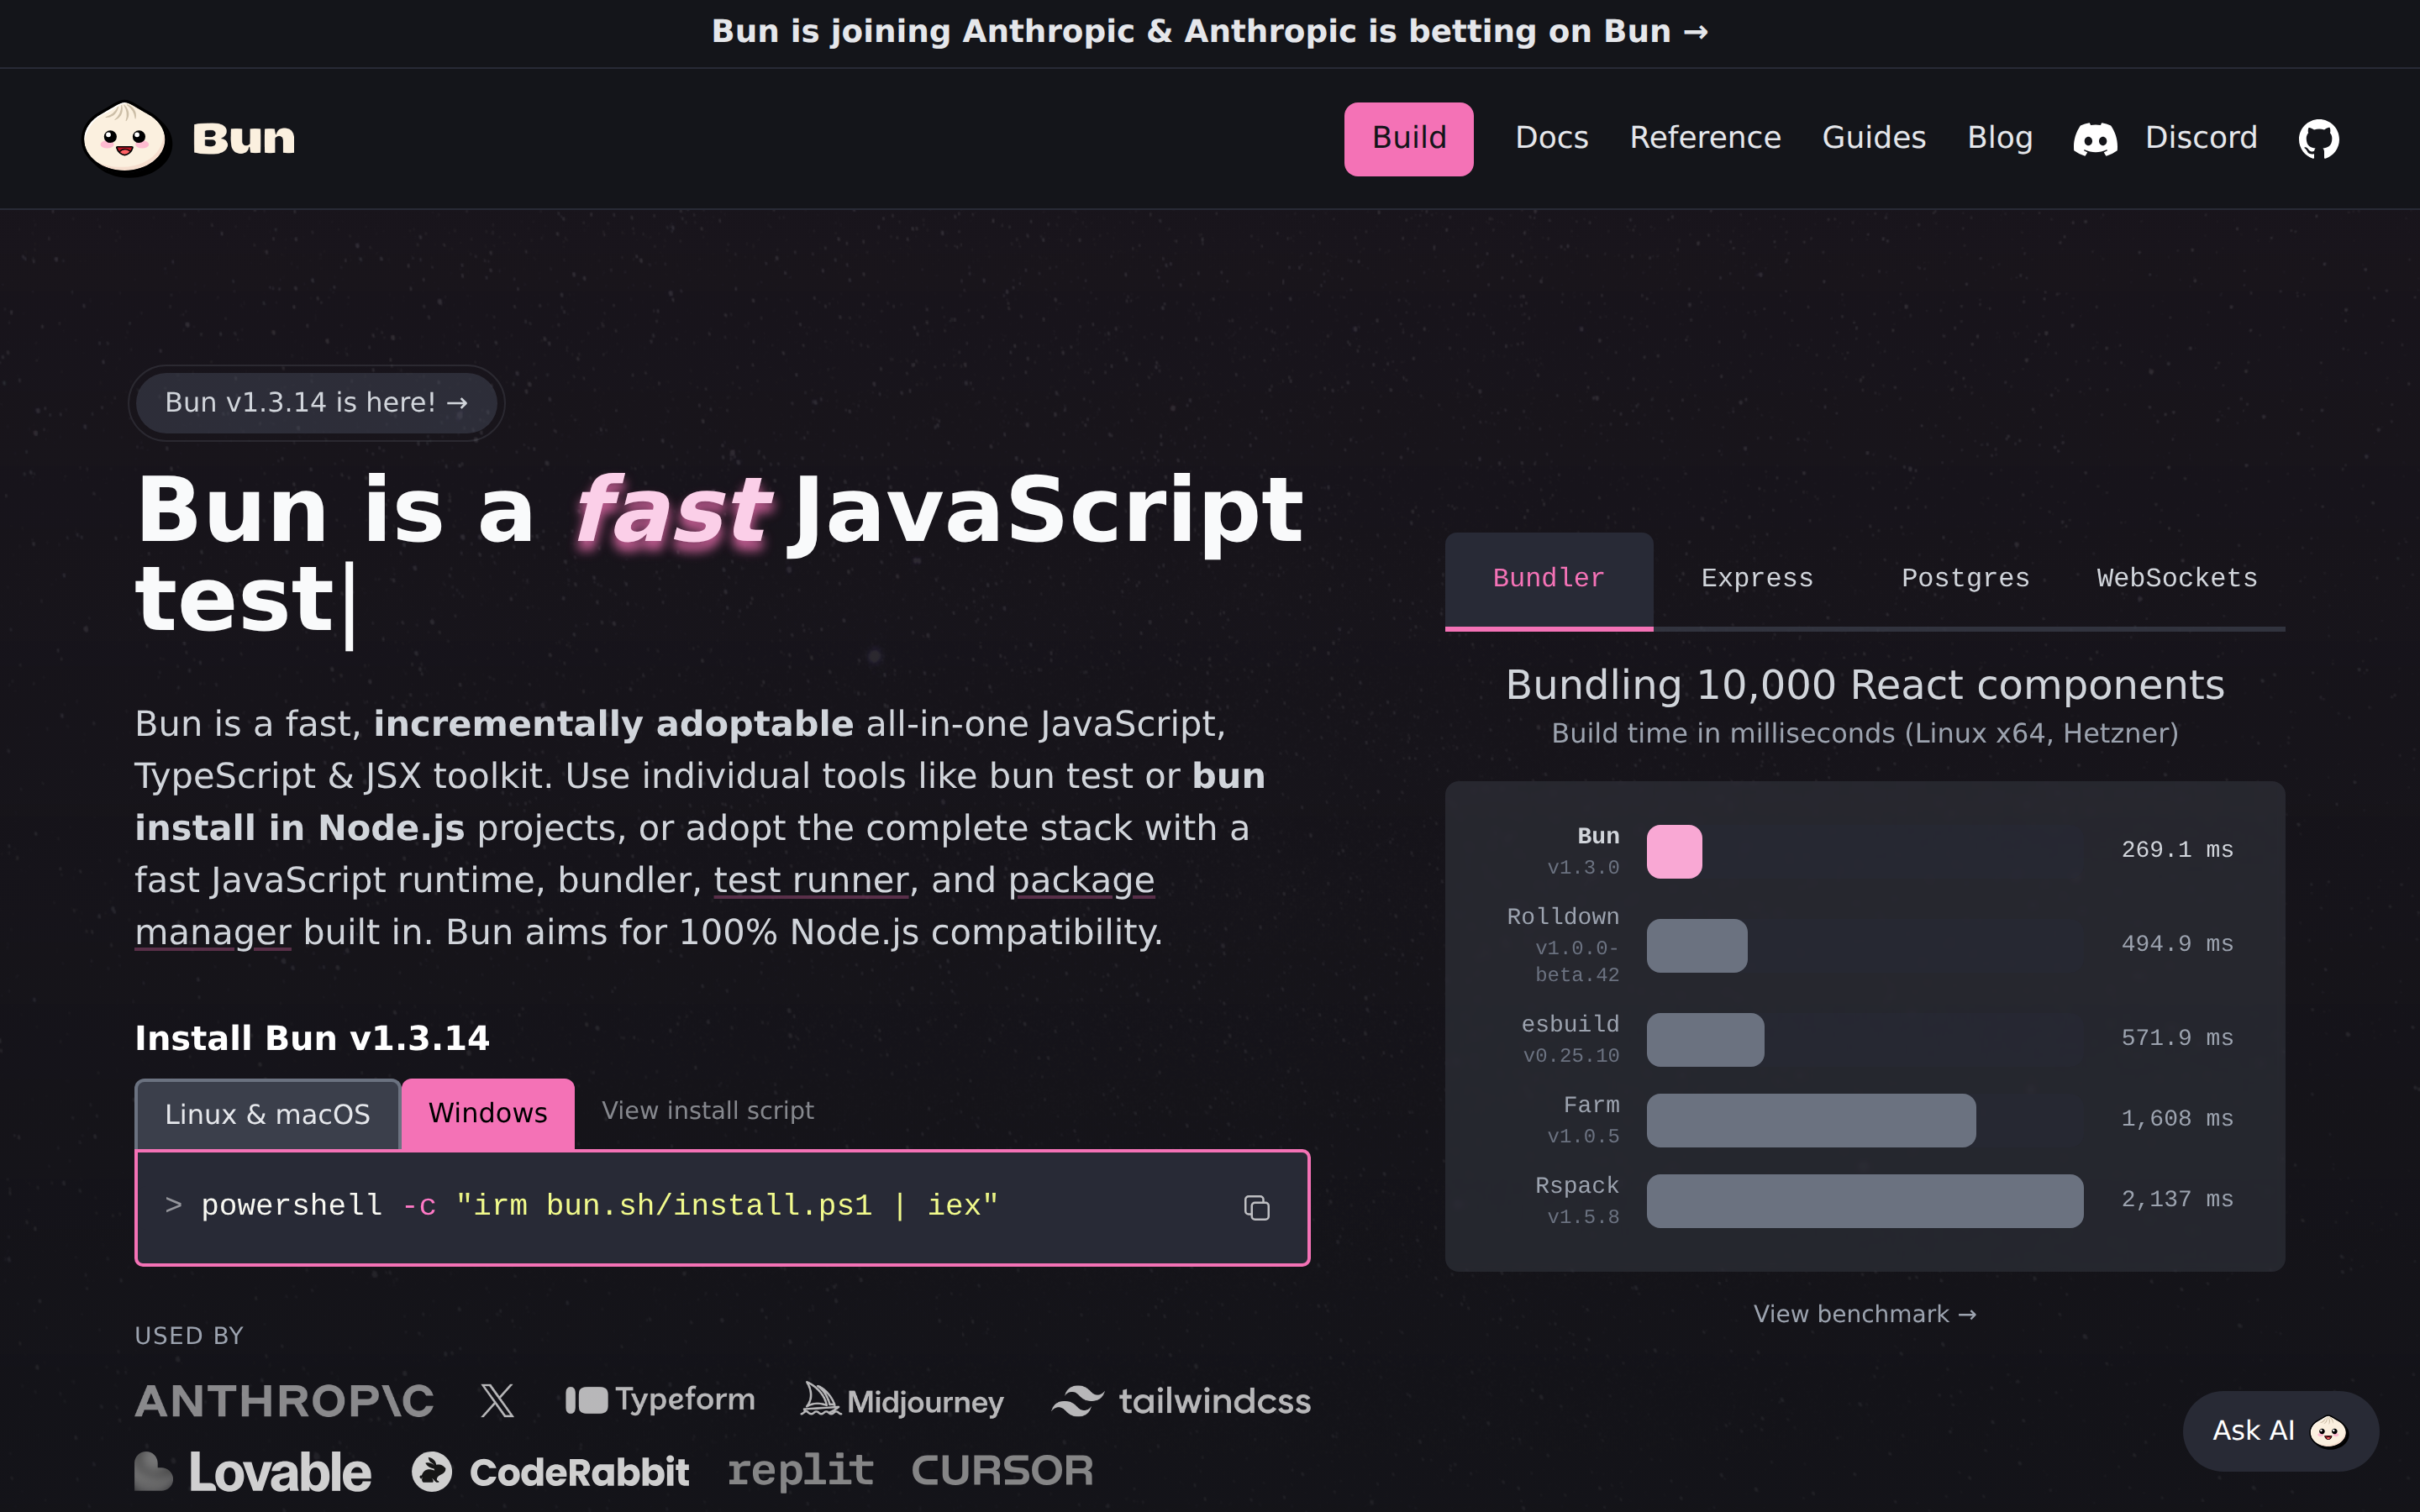Click the pink Build button
The height and width of the screenshot is (1512, 2420).
(x=1408, y=139)
